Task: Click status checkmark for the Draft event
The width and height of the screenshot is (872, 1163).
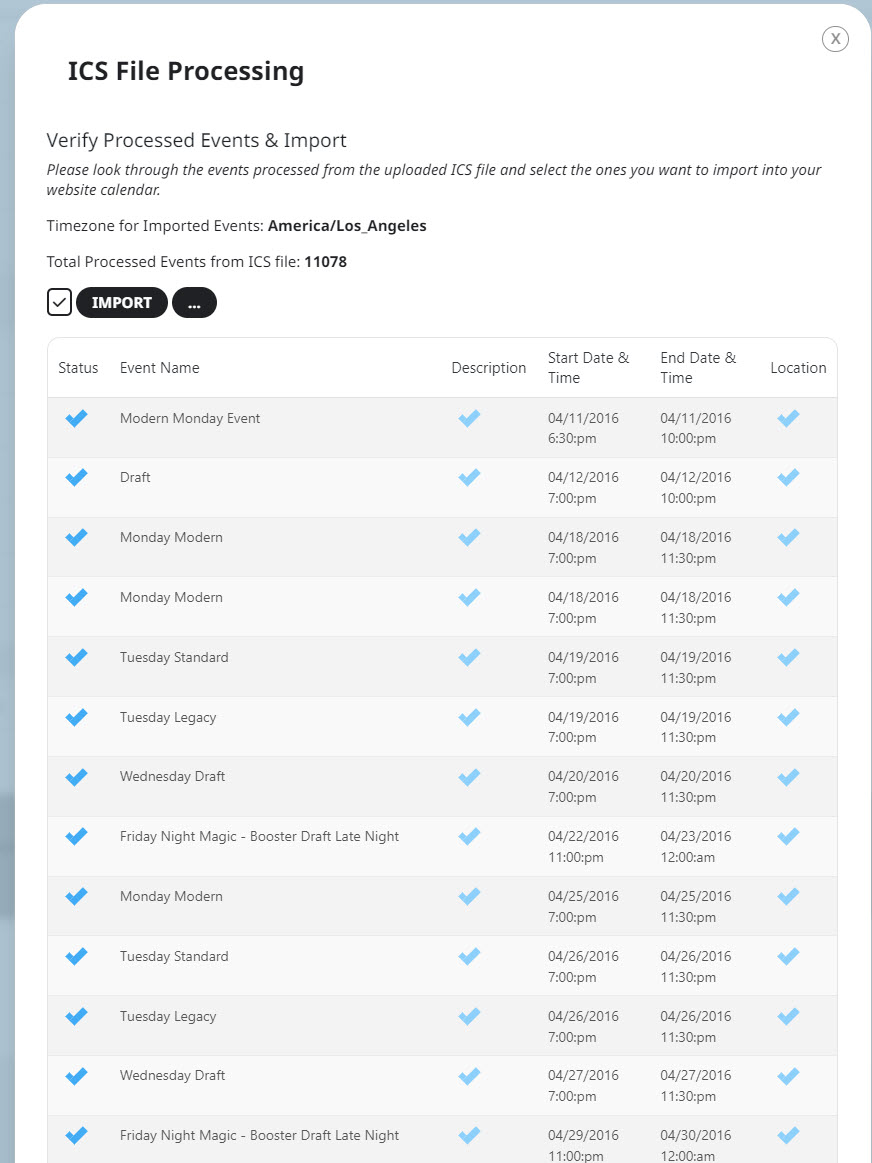Action: tap(76, 478)
